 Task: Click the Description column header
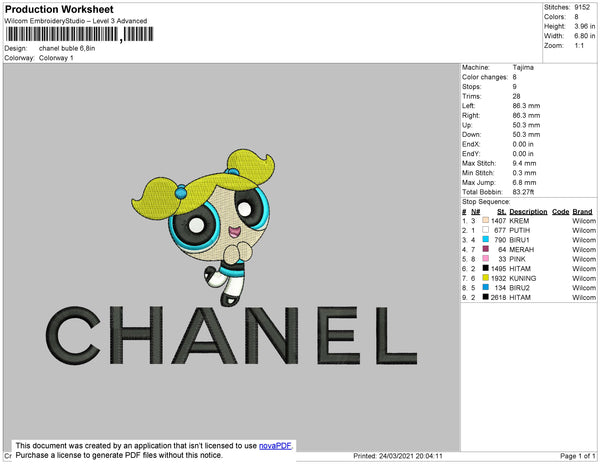[528, 212]
